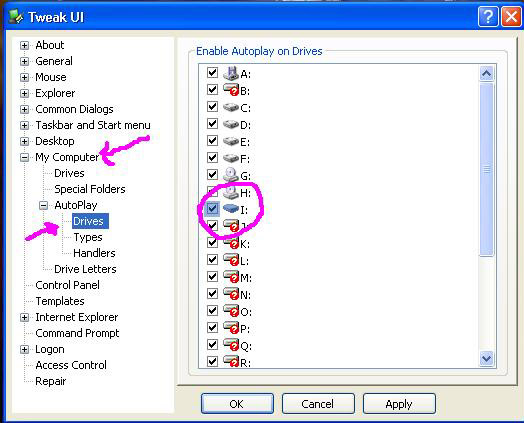524x423 pixels.
Task: Select Special Folders in tree
Action: tap(90, 189)
